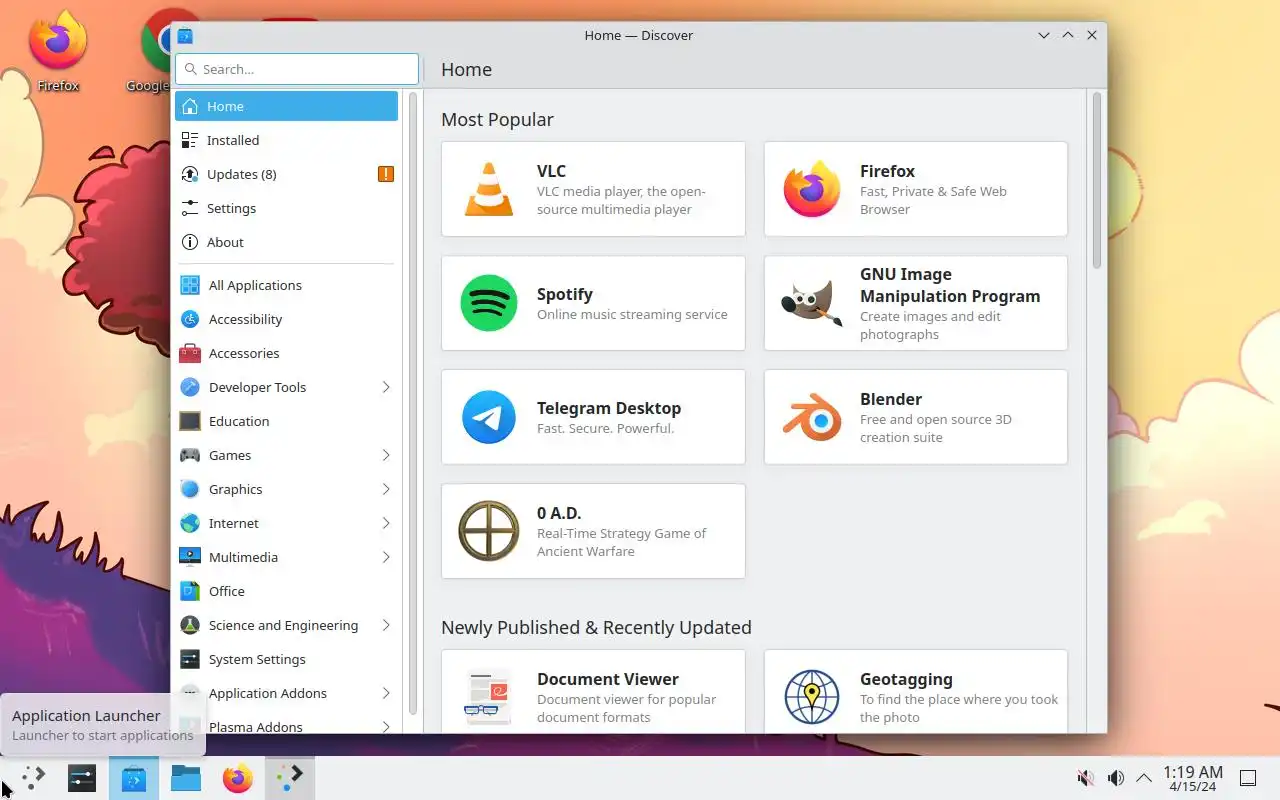Click 'Online music streaming service' text
This screenshot has width=1280, height=800.
632,314
